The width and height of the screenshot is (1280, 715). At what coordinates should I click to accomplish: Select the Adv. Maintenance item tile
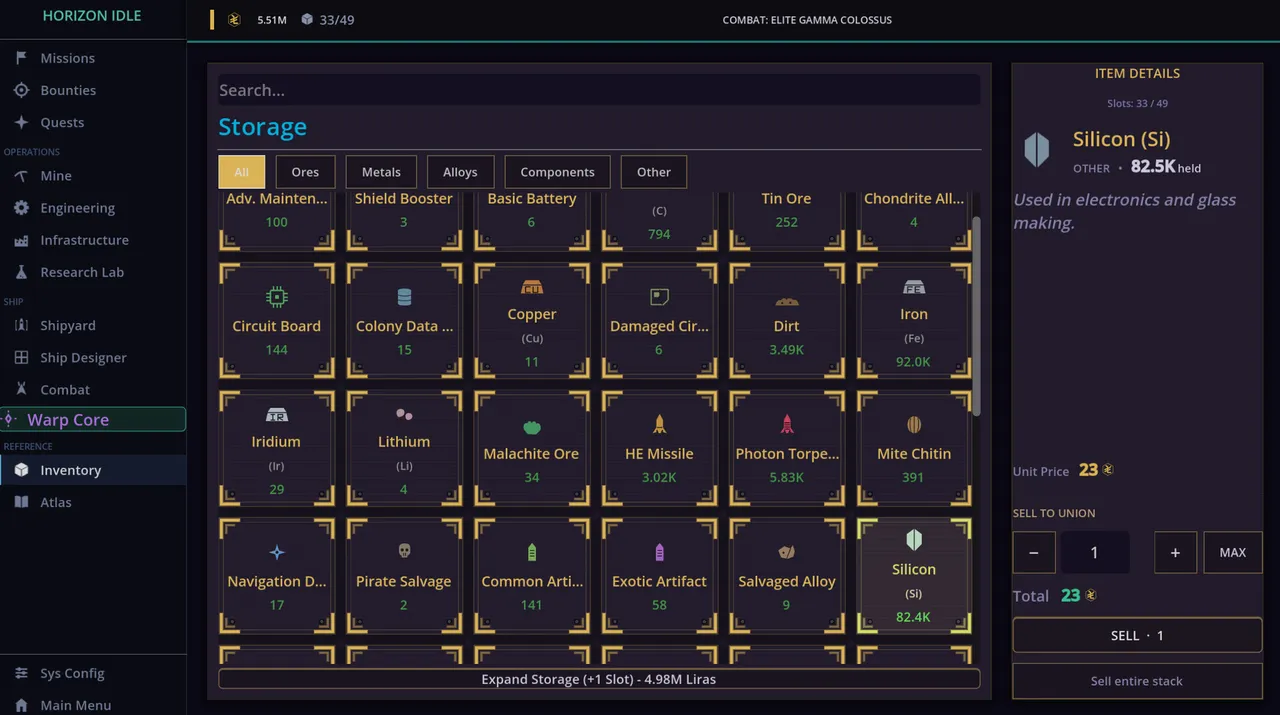pos(277,221)
